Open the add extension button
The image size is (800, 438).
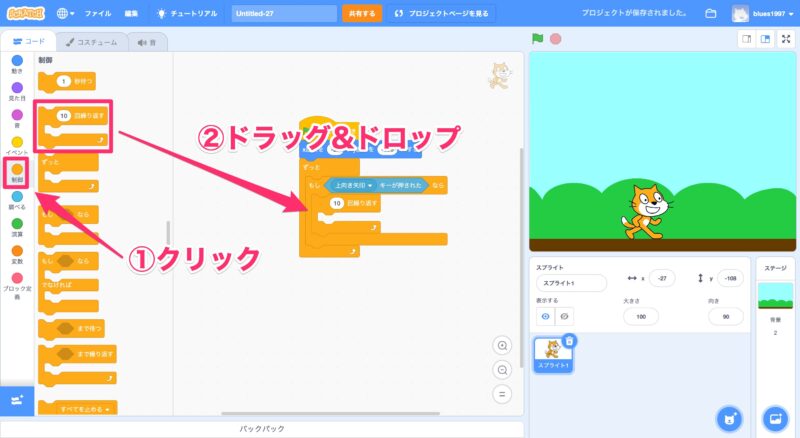coord(17,400)
